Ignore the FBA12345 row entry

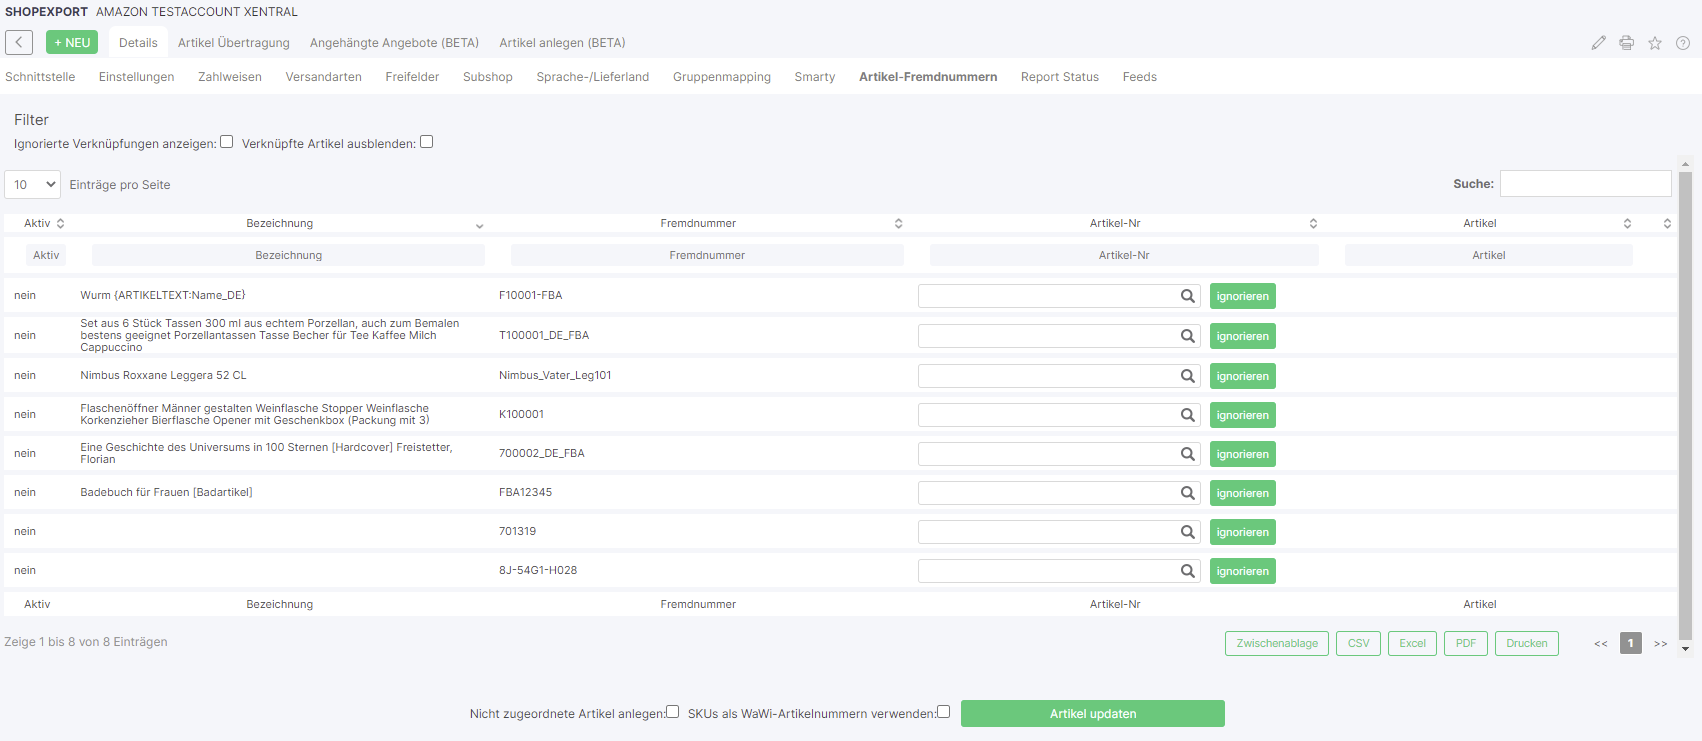point(1242,493)
